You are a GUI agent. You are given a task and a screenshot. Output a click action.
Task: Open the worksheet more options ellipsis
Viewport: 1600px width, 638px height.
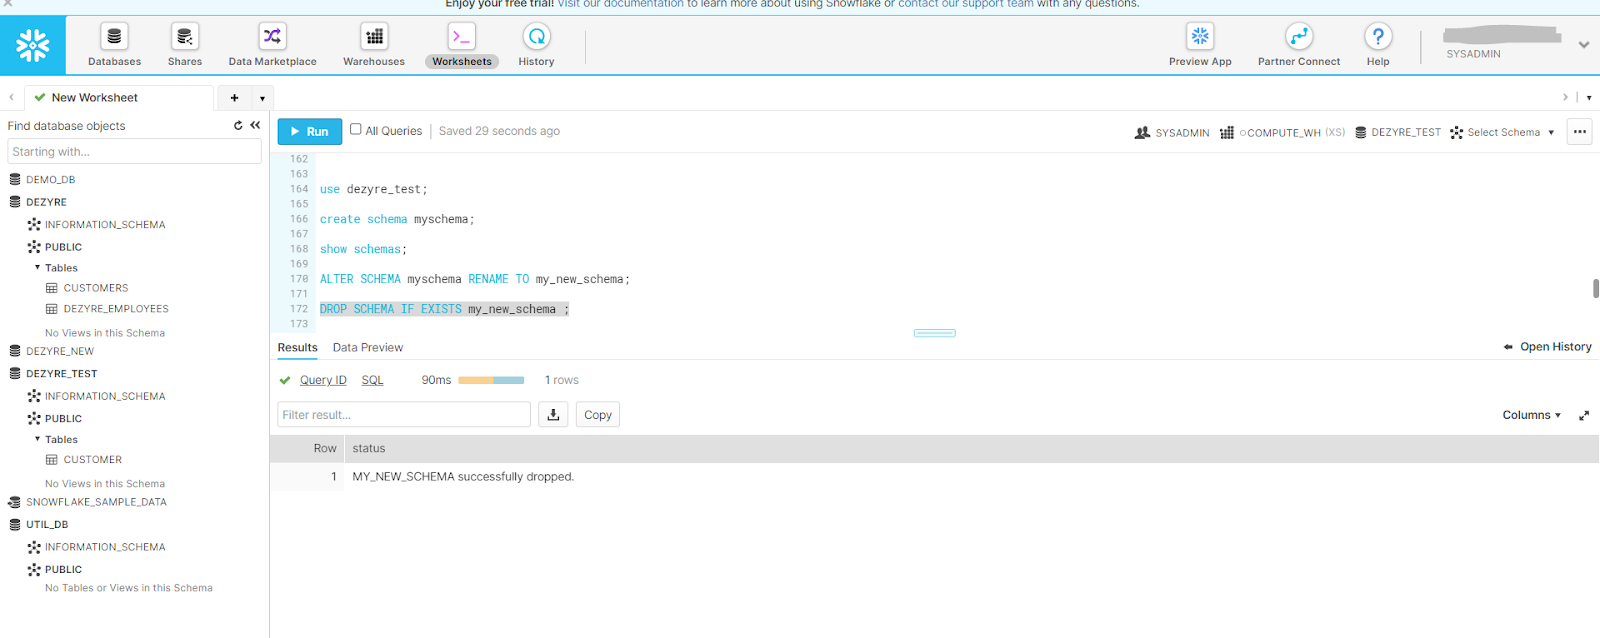pyautogui.click(x=1580, y=132)
